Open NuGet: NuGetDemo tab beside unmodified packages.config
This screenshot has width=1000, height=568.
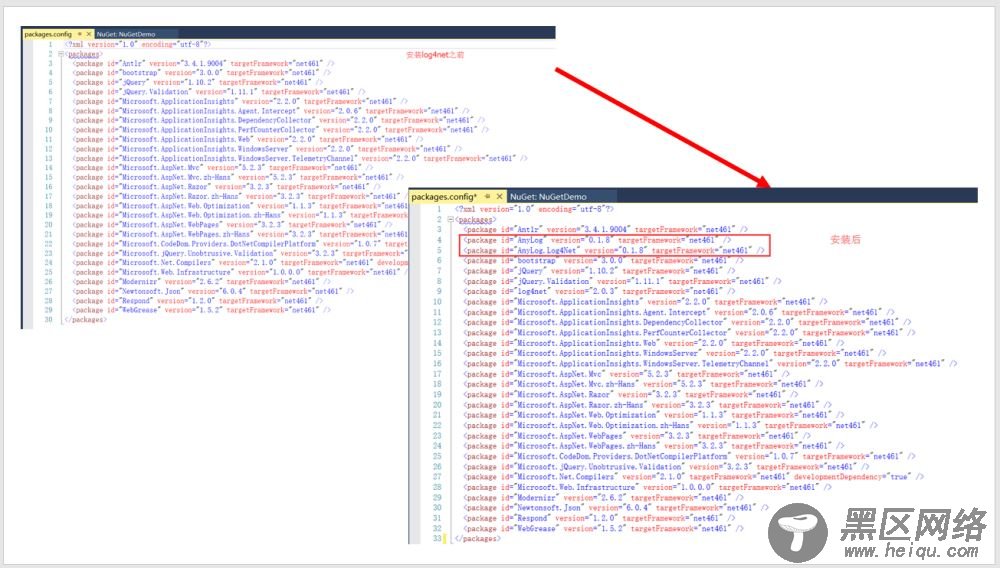click(x=126, y=34)
